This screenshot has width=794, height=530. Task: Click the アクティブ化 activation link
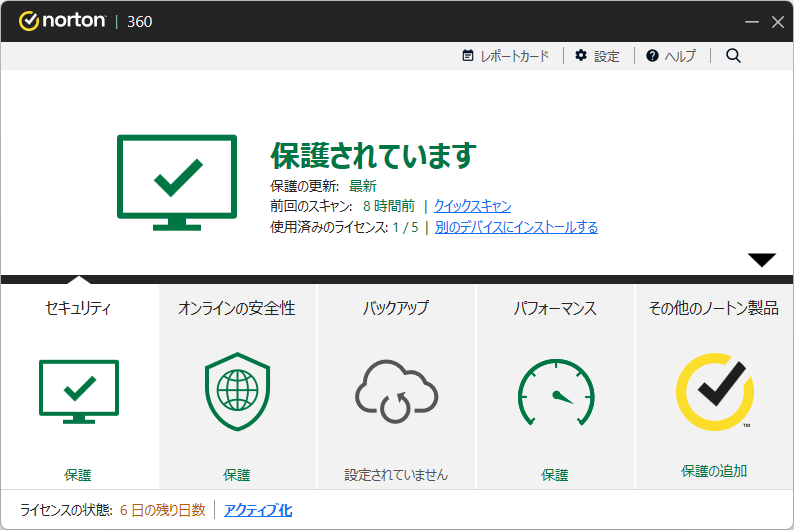coord(258,510)
